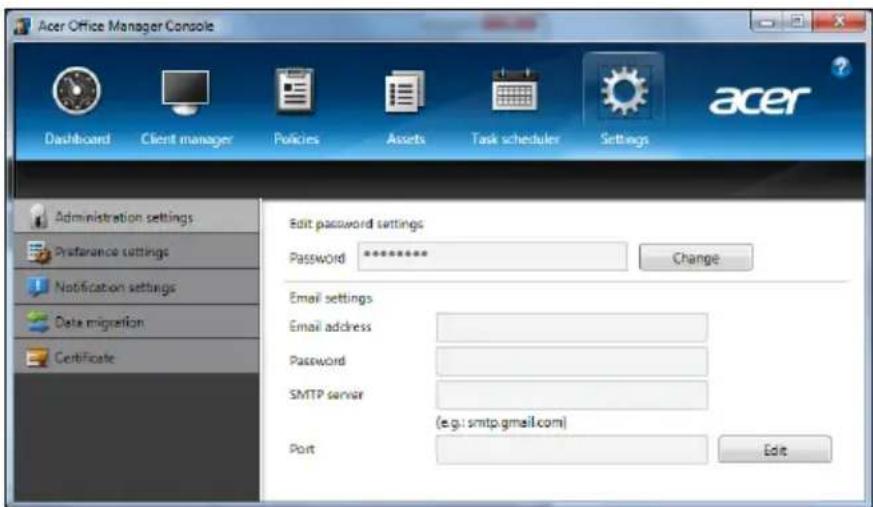
Task: Minimize the Acer Office Manager Console window
Action: click(x=768, y=22)
